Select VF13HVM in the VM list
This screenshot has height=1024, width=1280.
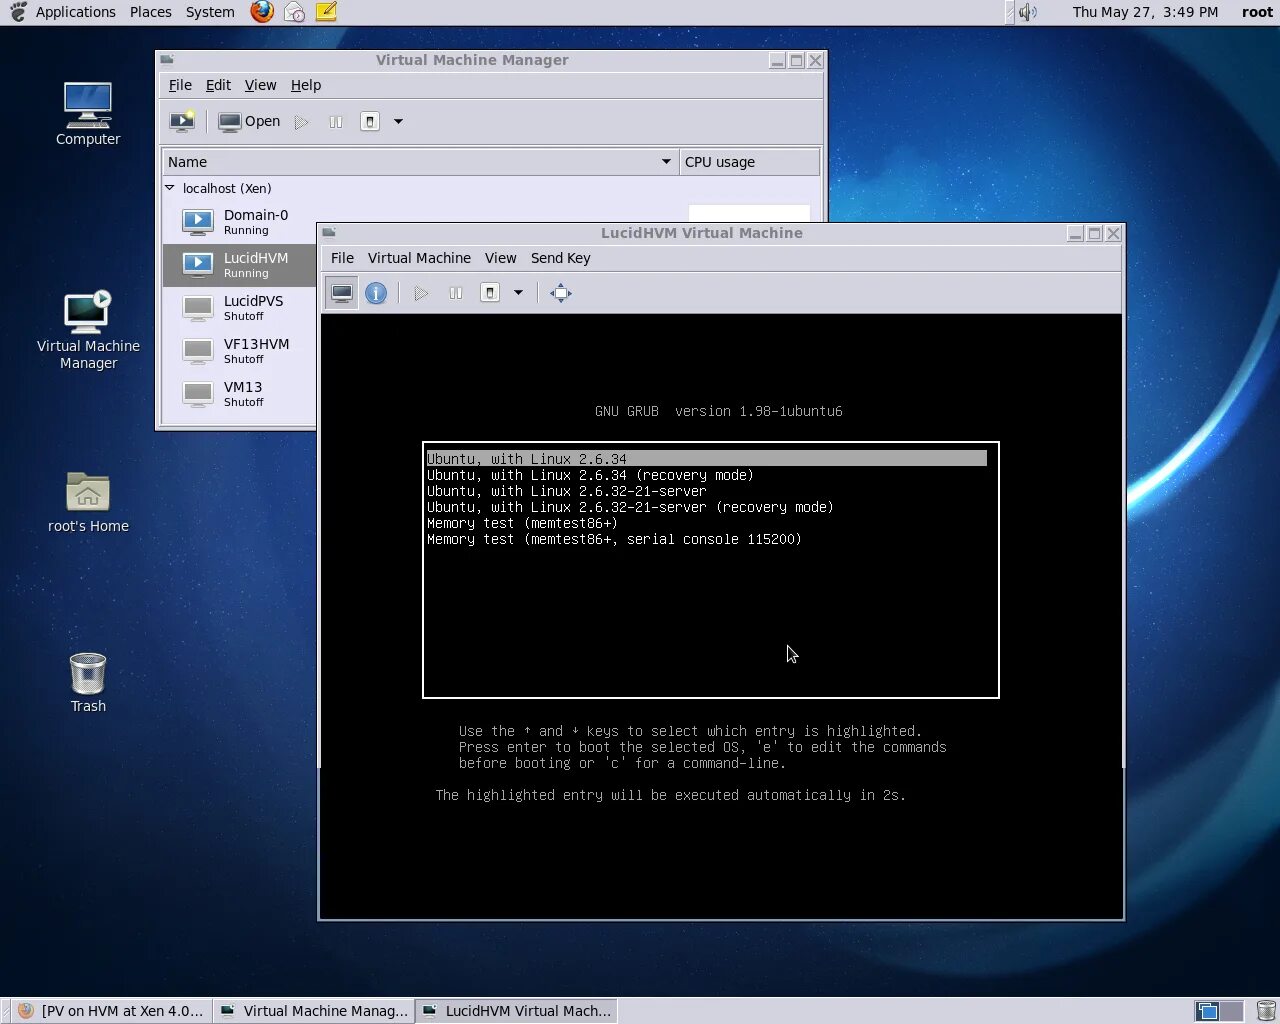click(x=240, y=351)
